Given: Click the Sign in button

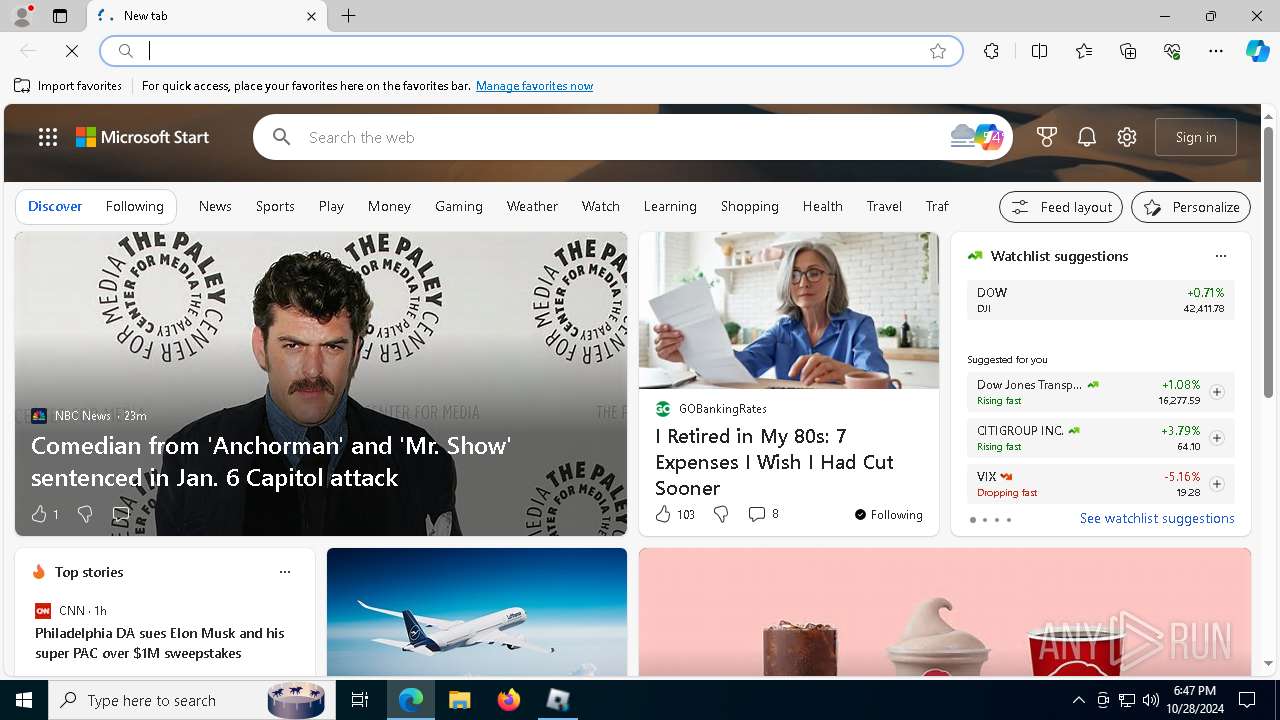Looking at the screenshot, I should pyautogui.click(x=1196, y=137).
